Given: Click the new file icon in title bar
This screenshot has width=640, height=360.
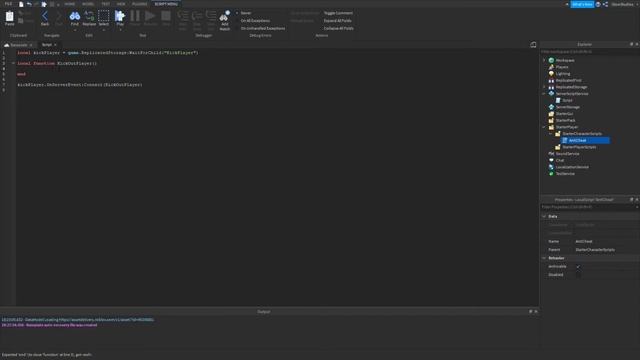Looking at the screenshot, I should pyautogui.click(x=21, y=4).
